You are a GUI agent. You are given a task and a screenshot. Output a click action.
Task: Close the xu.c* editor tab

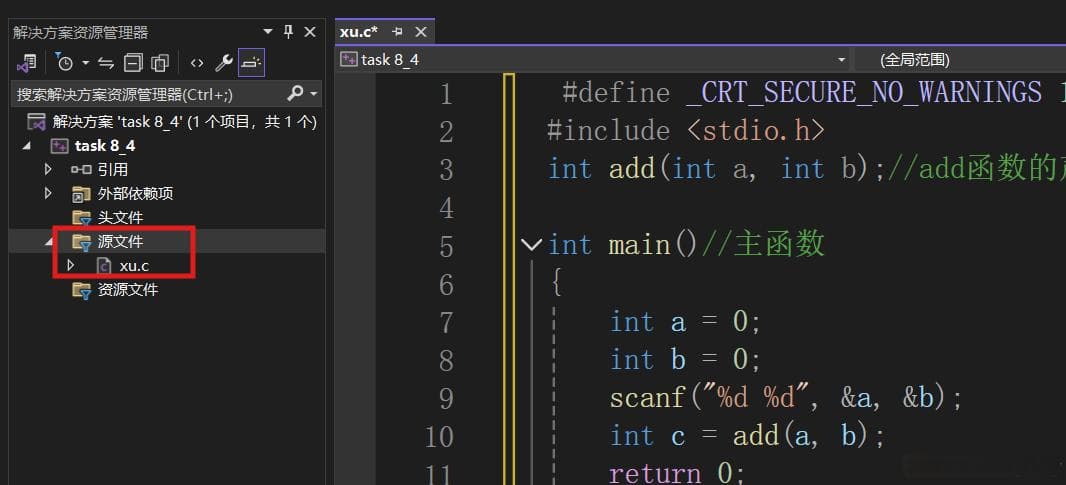[421, 32]
